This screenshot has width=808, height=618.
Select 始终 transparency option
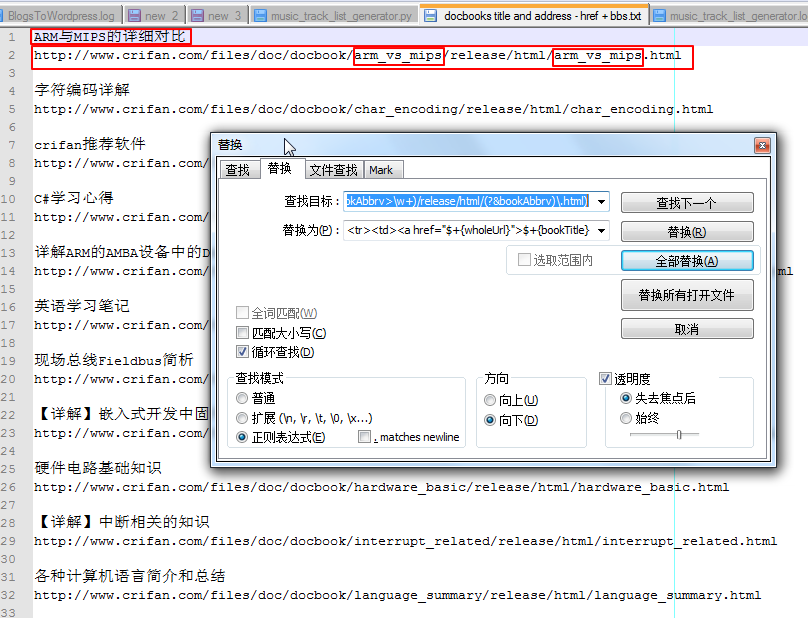click(x=627, y=418)
